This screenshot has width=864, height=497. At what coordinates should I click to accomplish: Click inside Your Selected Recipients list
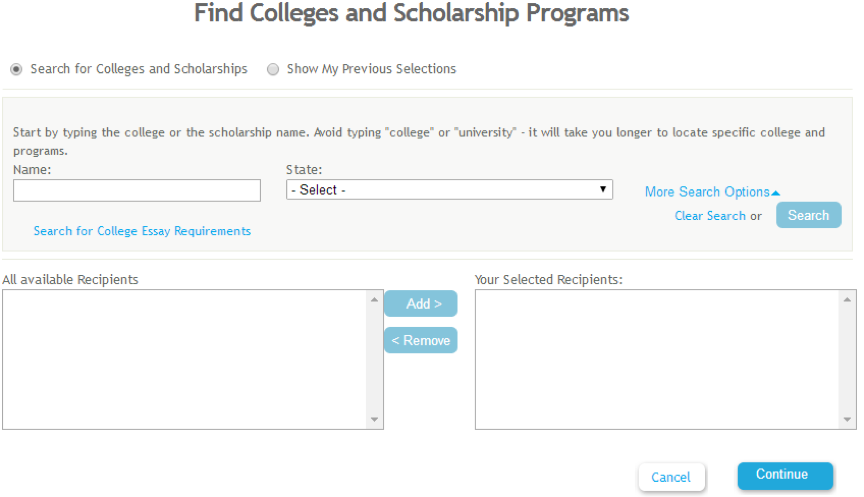(x=656, y=359)
